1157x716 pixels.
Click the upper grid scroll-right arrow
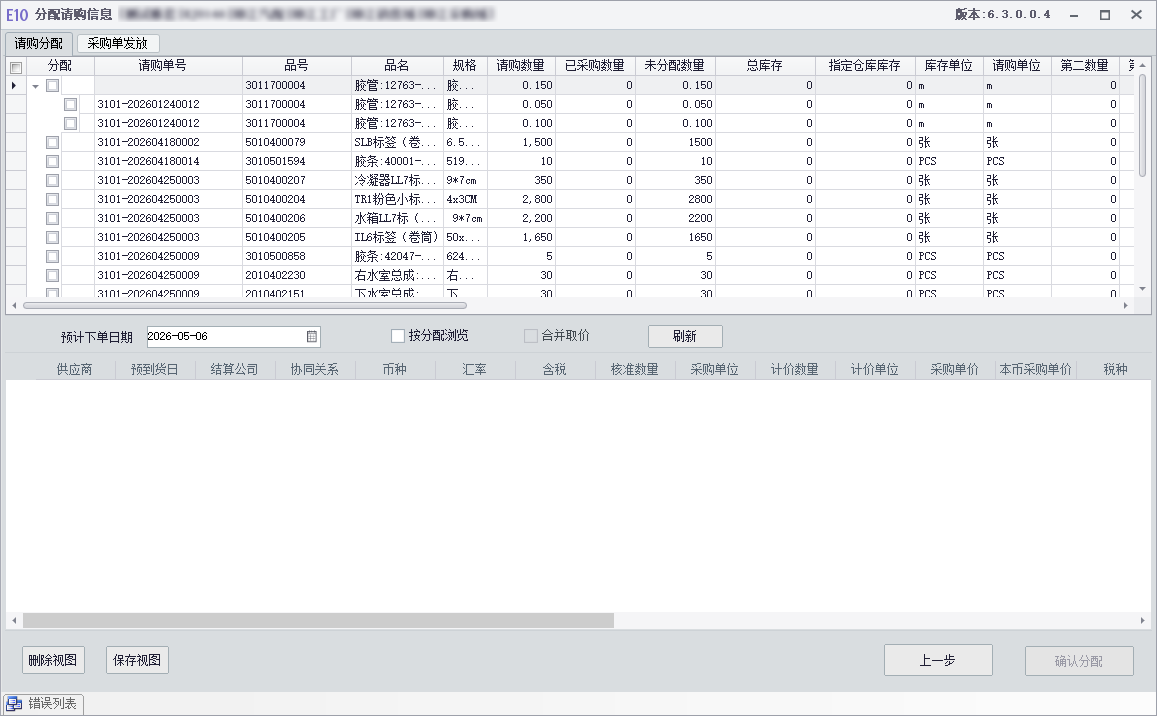coord(1126,306)
